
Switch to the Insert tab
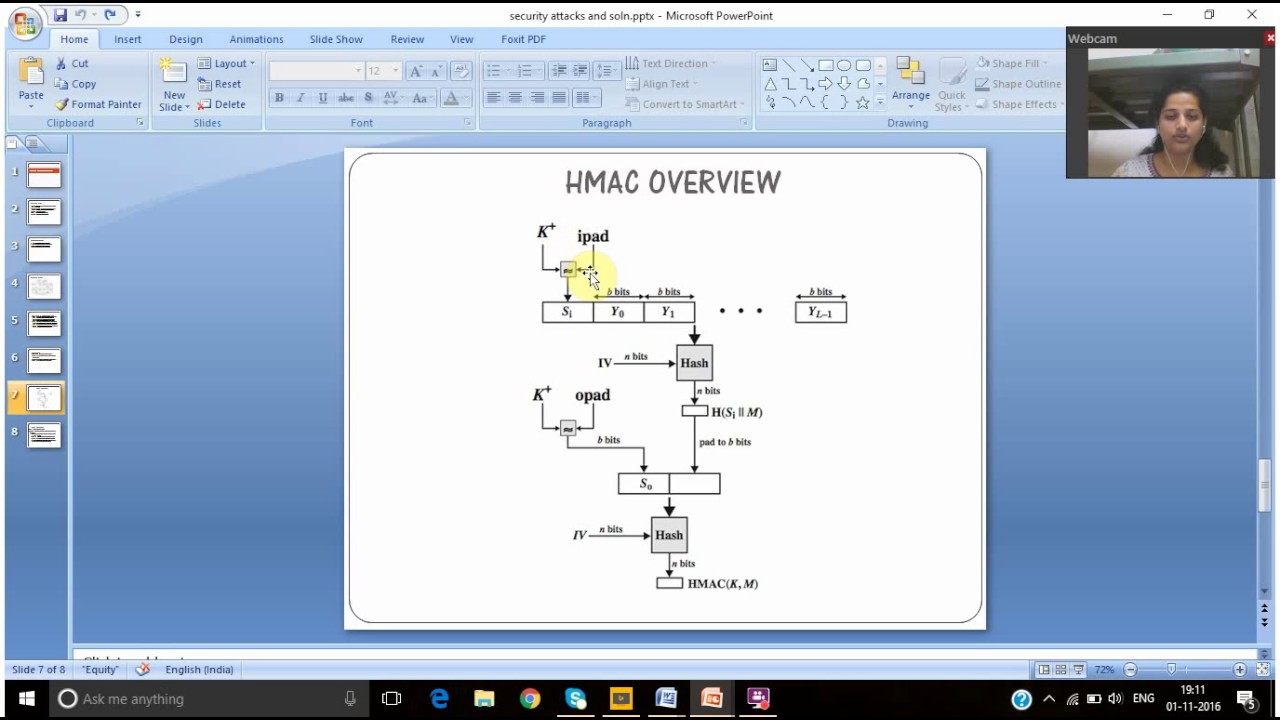[127, 39]
